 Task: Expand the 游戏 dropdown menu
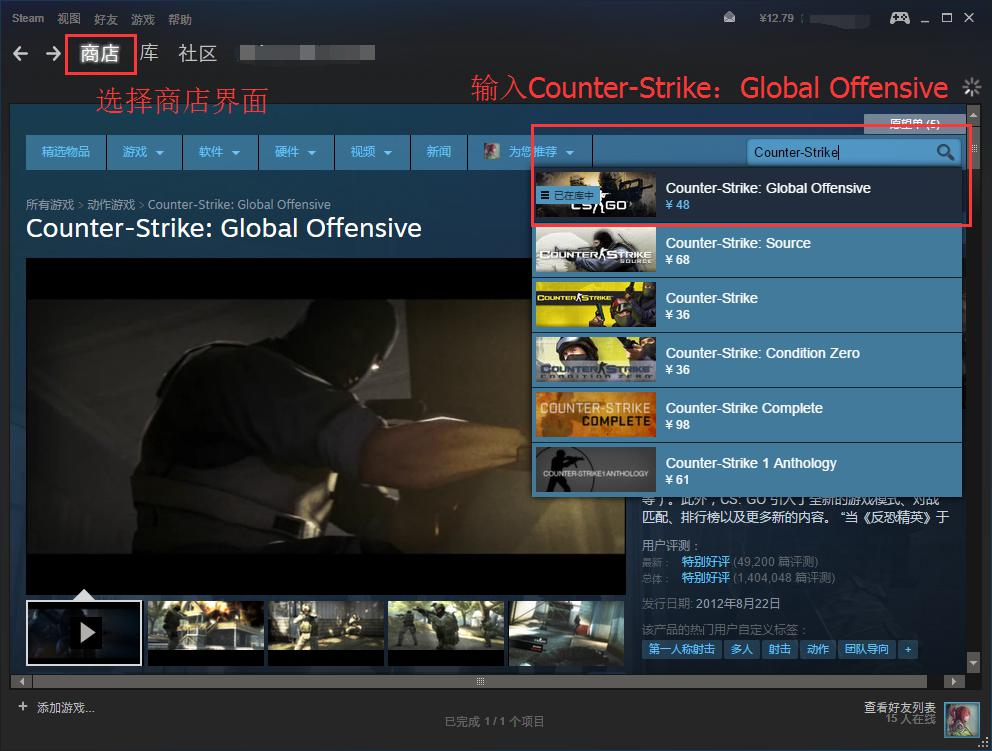pos(144,152)
